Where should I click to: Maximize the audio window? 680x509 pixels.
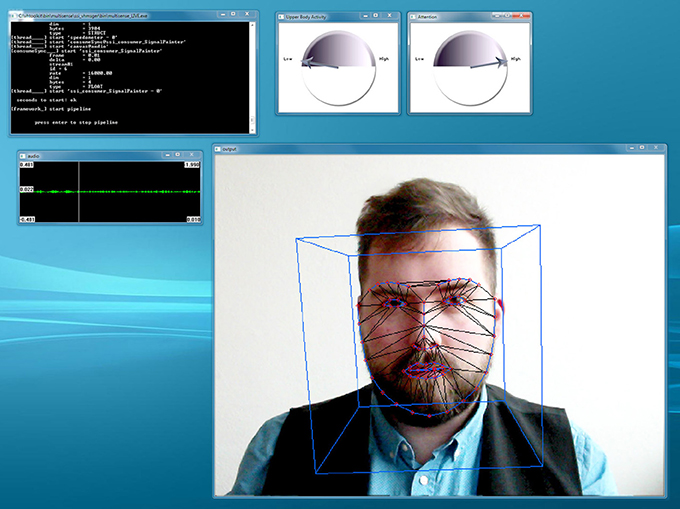(178, 155)
